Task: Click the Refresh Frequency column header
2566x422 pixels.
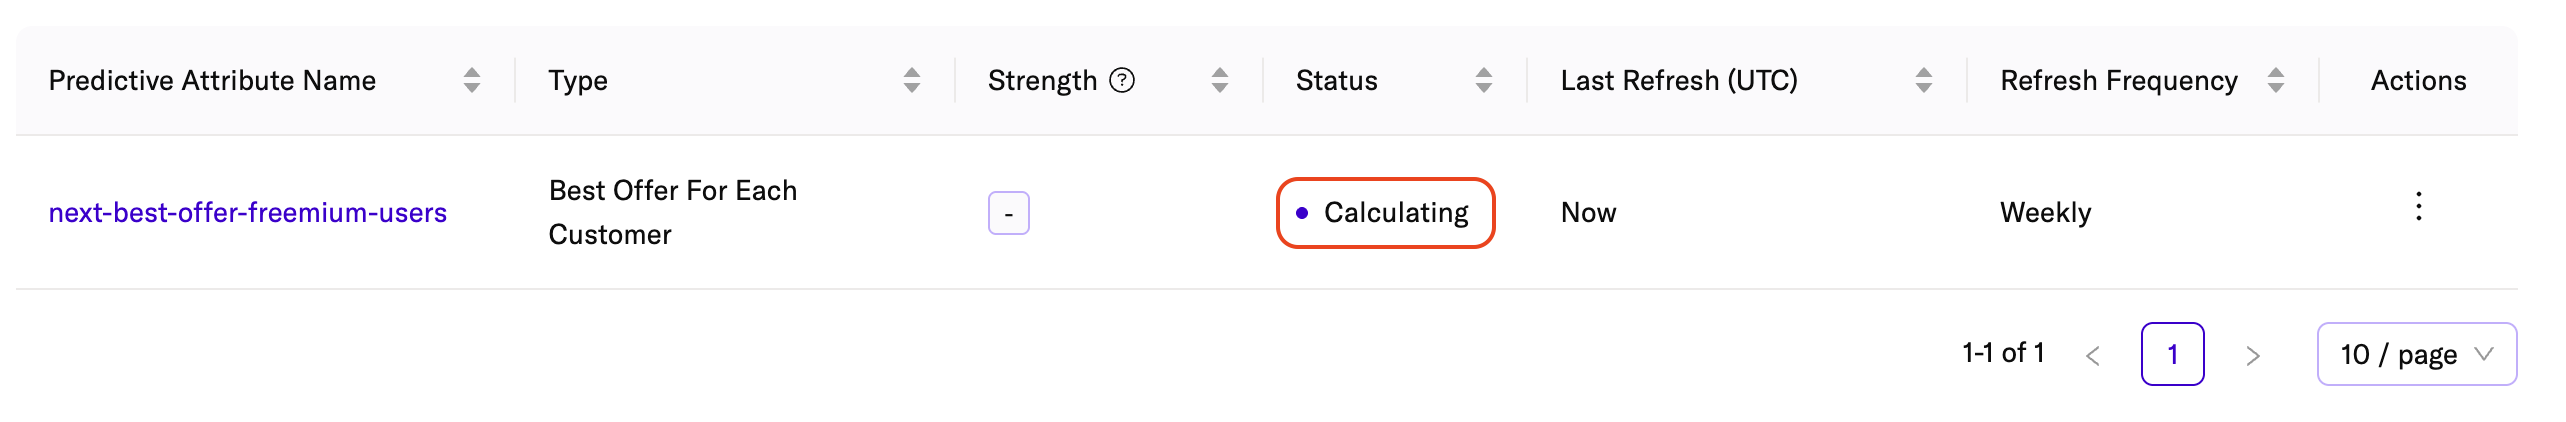Action: coord(2118,80)
